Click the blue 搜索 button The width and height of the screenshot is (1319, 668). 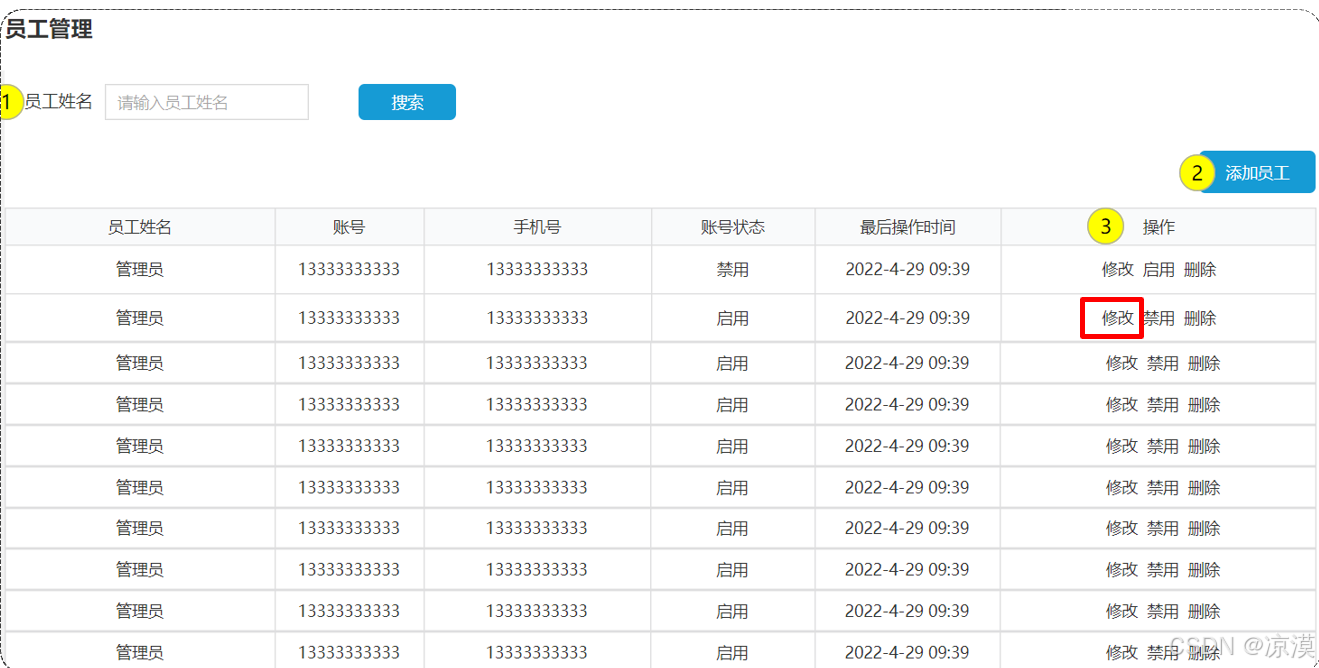pyautogui.click(x=407, y=102)
